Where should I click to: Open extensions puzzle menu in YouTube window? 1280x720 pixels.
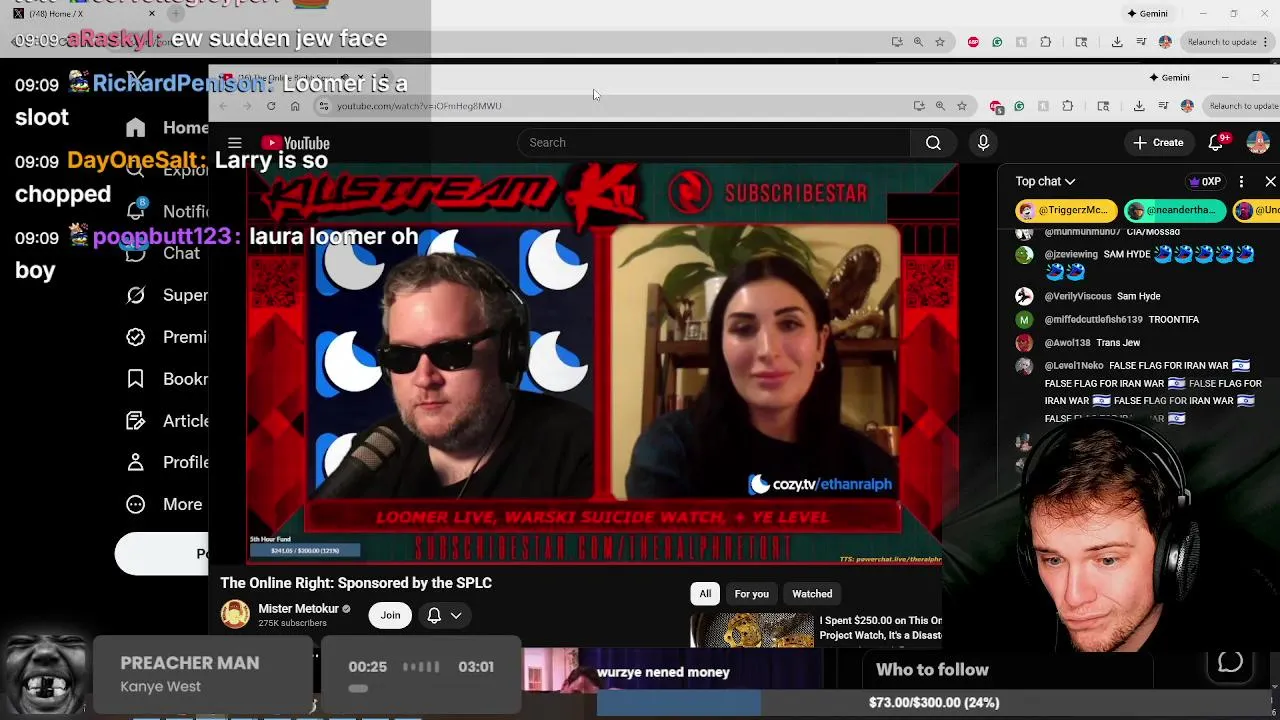coord(1067,106)
